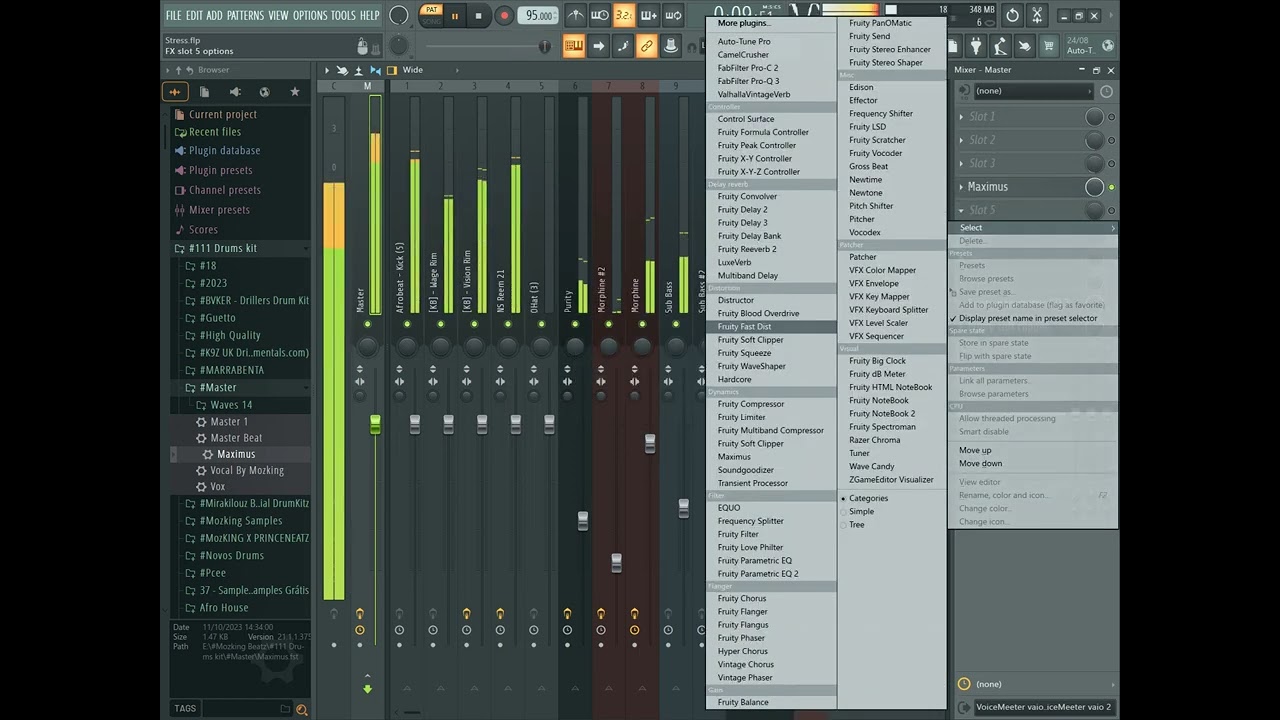
Task: Open the FILE menu
Action: [173, 16]
